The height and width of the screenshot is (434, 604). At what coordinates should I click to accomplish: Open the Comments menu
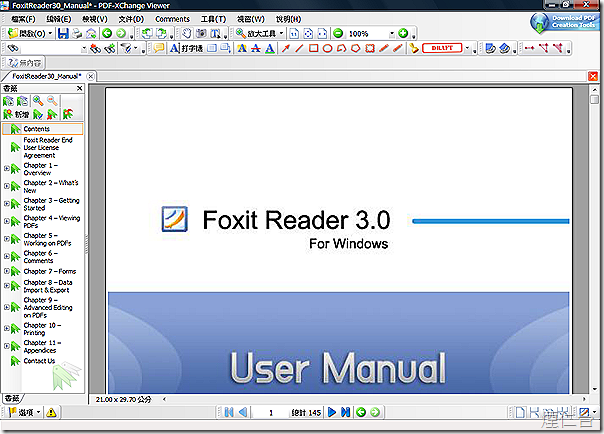(x=172, y=19)
